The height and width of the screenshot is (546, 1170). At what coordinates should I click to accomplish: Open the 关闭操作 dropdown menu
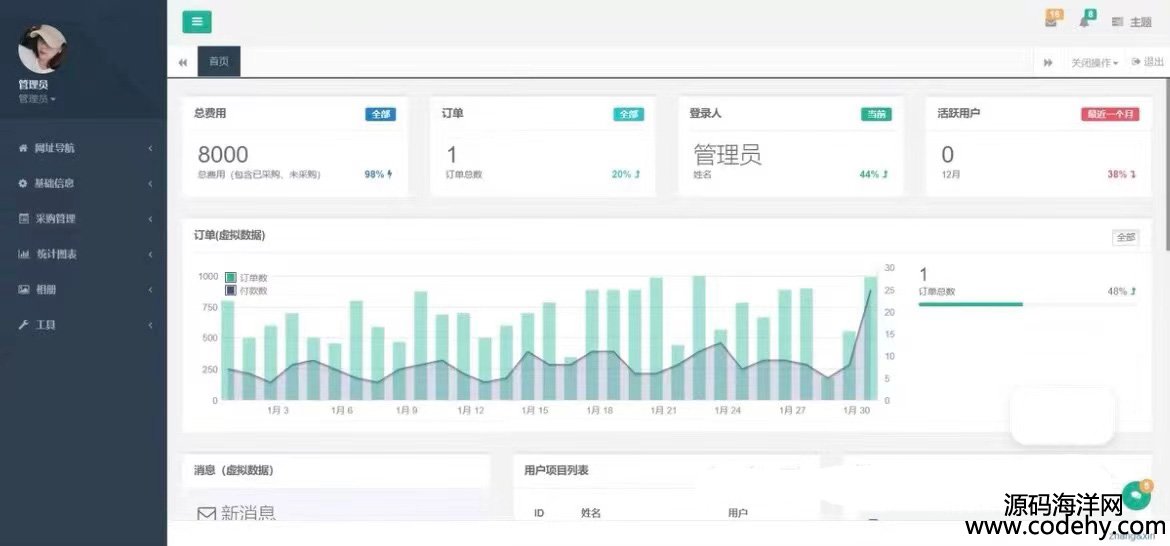point(1094,63)
